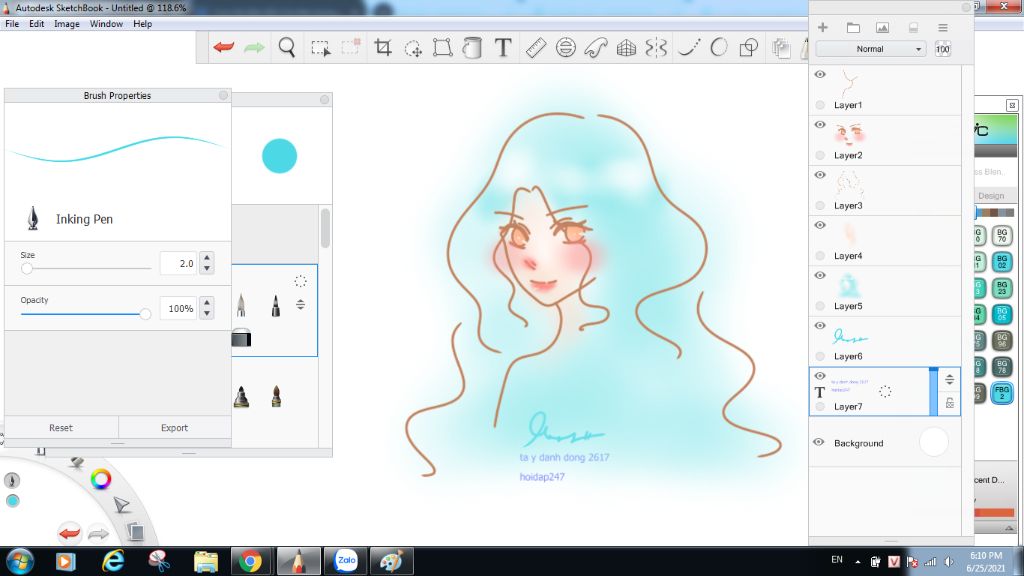1024x576 pixels.
Task: Select the Predictive Stroke tool
Action: (x=718, y=48)
